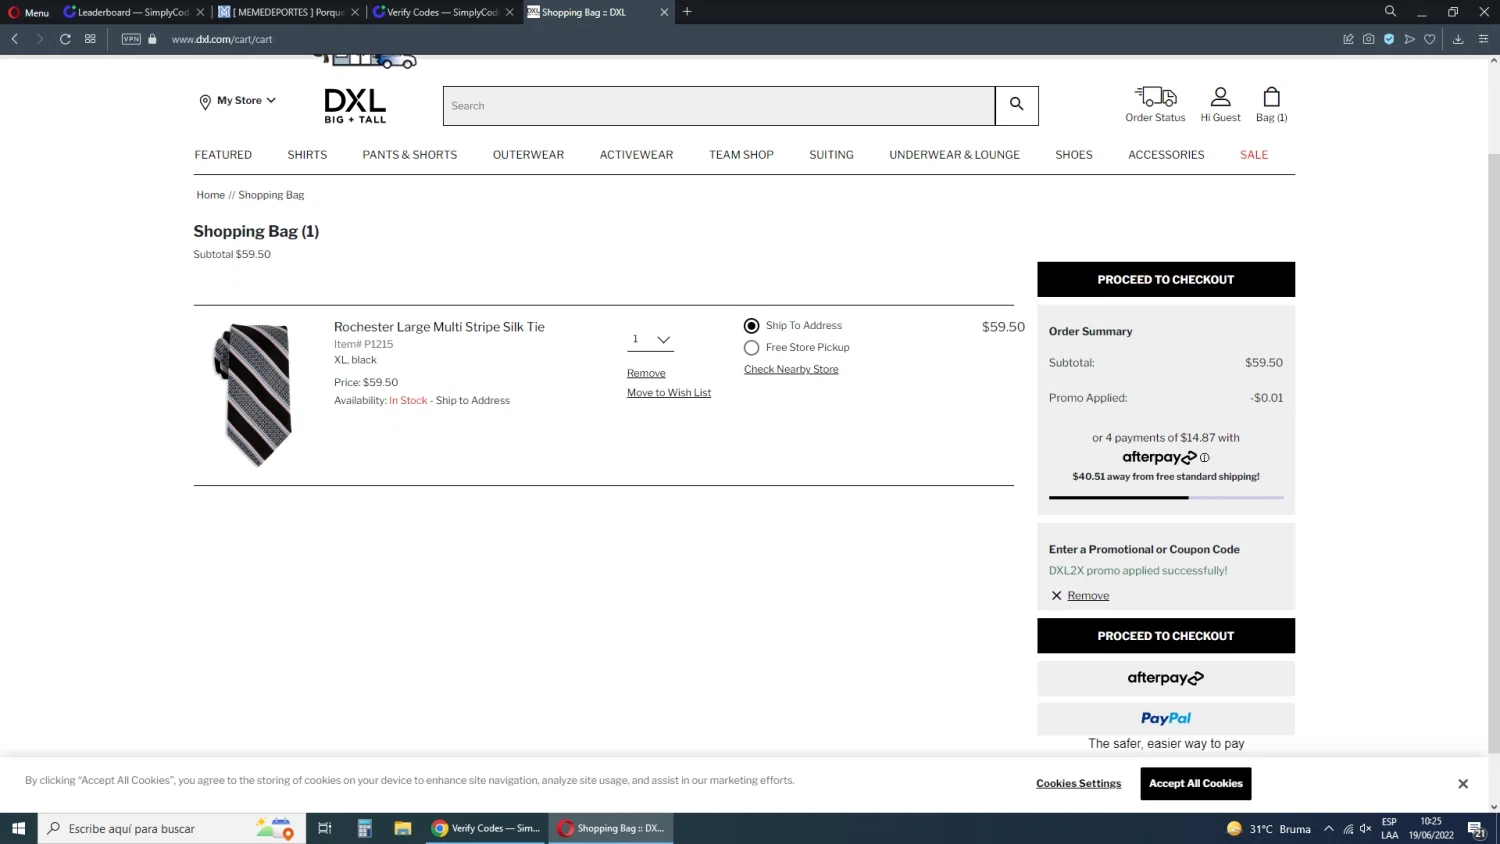Click the X icon beside promo Remove

1056,596
